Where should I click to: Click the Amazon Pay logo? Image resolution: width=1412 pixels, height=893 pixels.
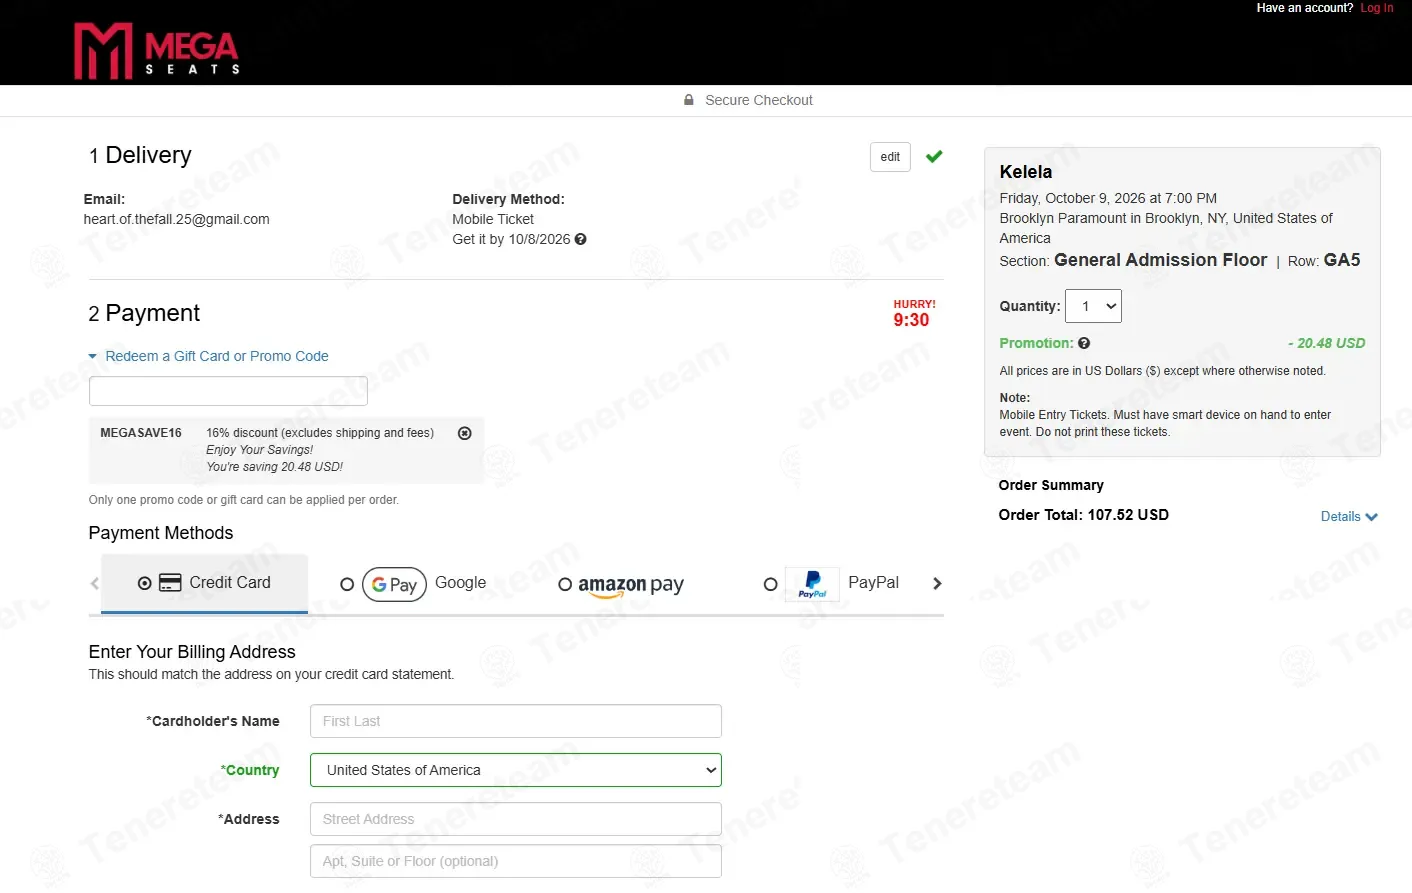[631, 585]
